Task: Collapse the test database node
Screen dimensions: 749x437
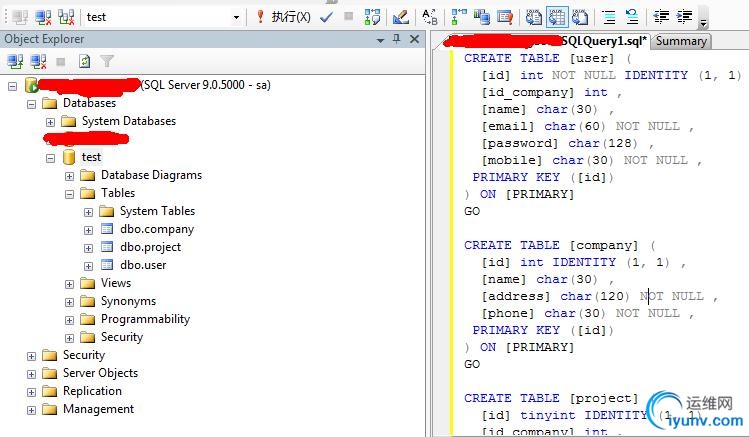Action: 51,158
